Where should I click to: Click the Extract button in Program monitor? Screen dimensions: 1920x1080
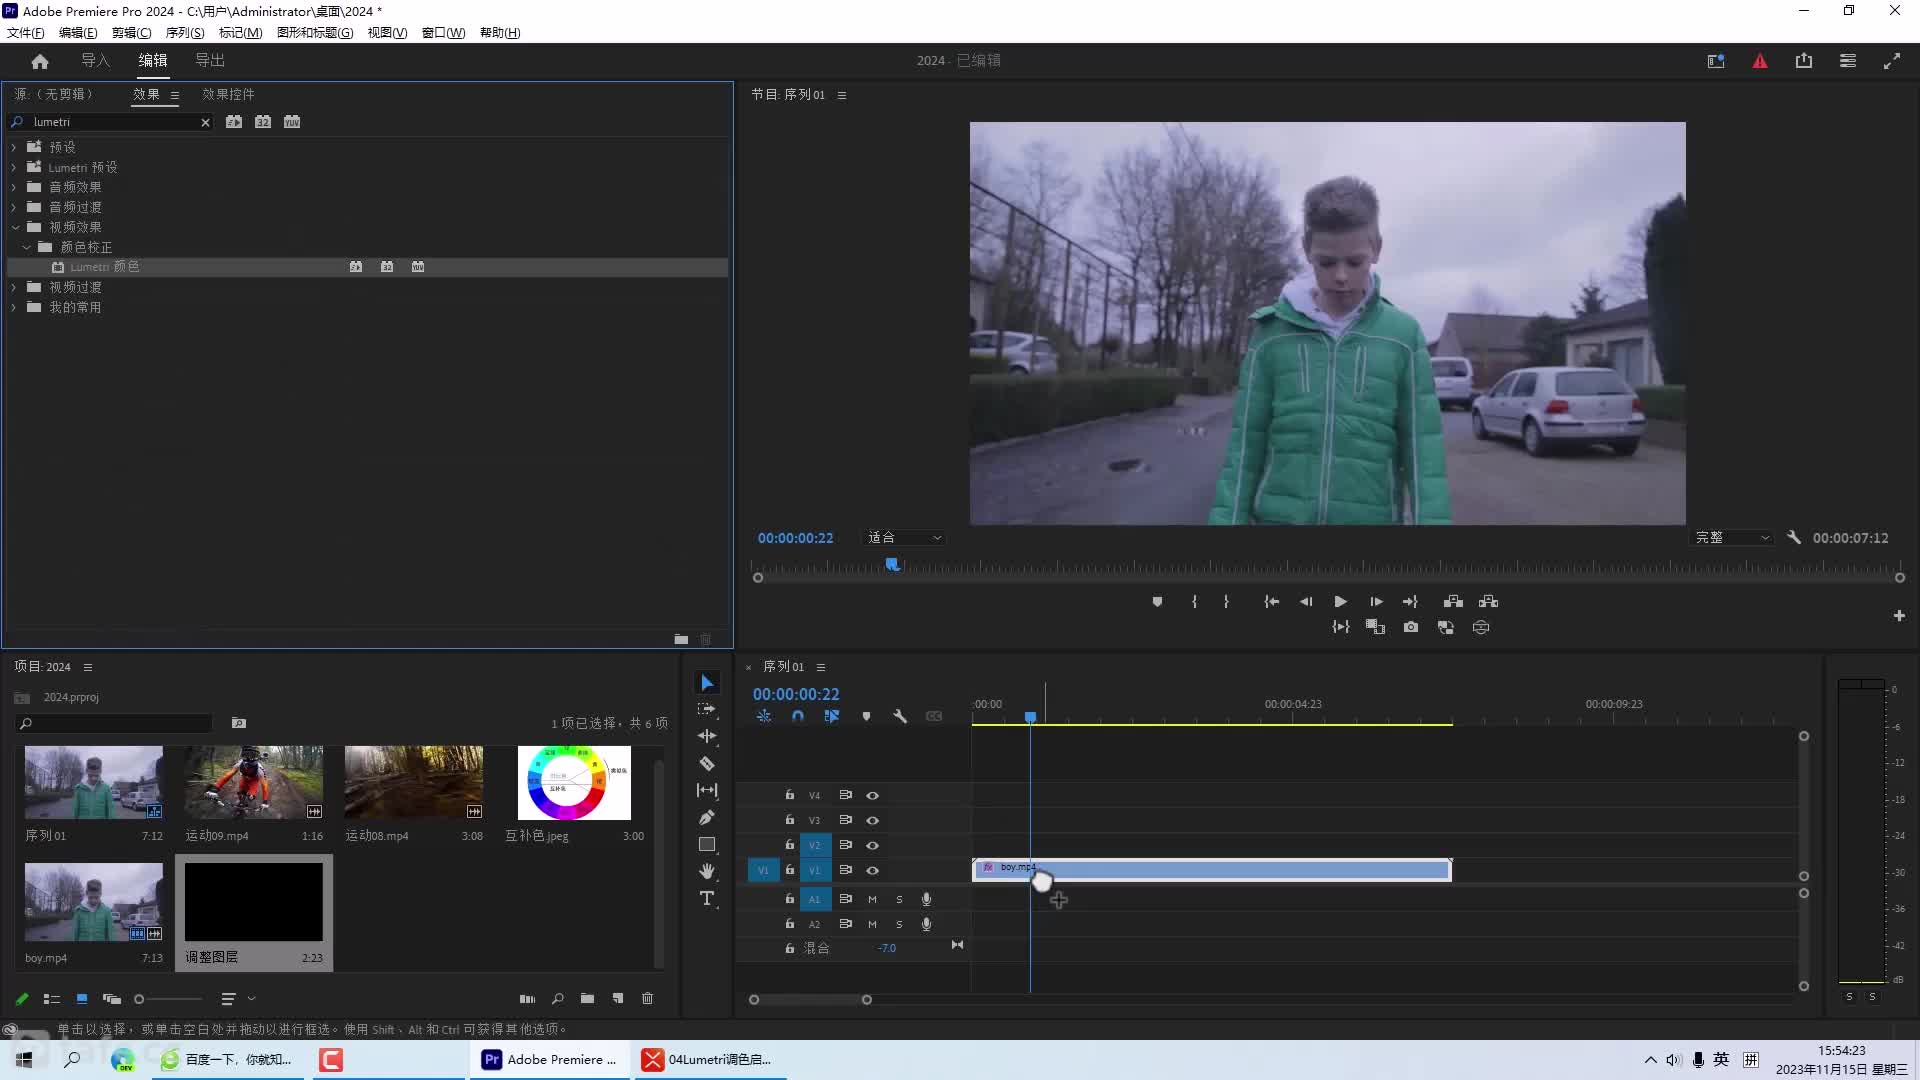coord(1489,601)
